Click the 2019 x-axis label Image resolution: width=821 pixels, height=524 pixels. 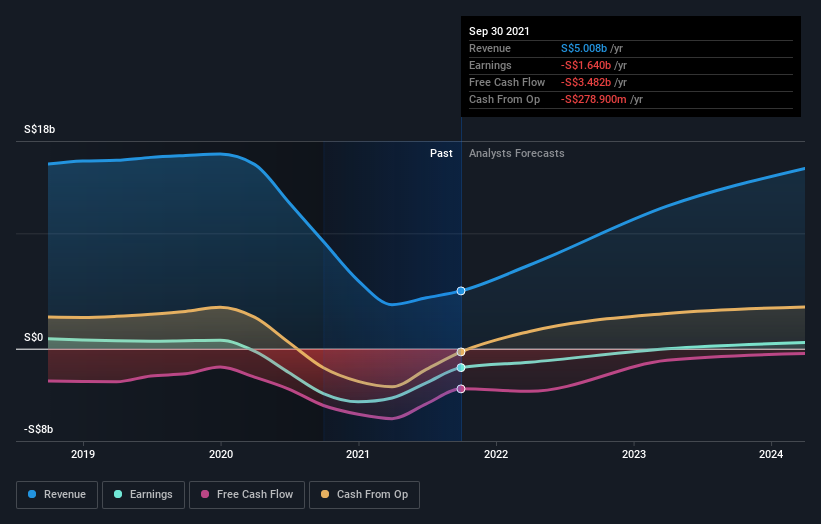click(x=83, y=454)
